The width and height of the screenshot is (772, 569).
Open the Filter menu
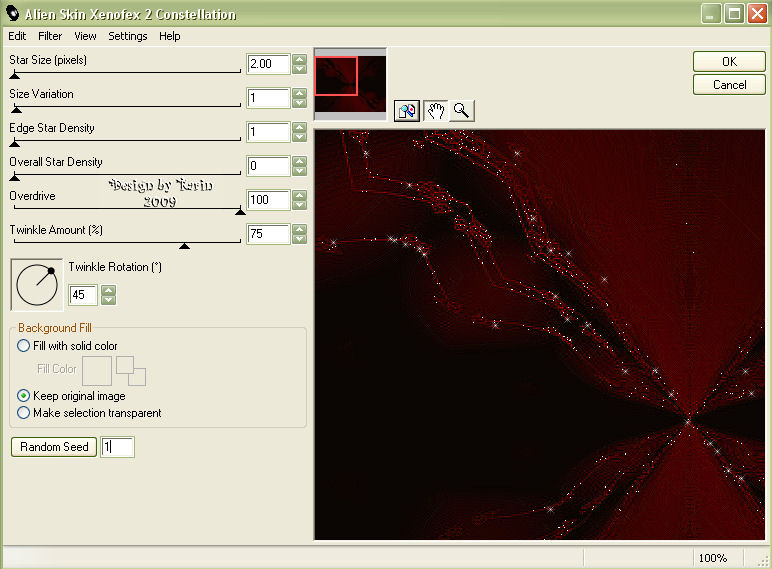[50, 36]
